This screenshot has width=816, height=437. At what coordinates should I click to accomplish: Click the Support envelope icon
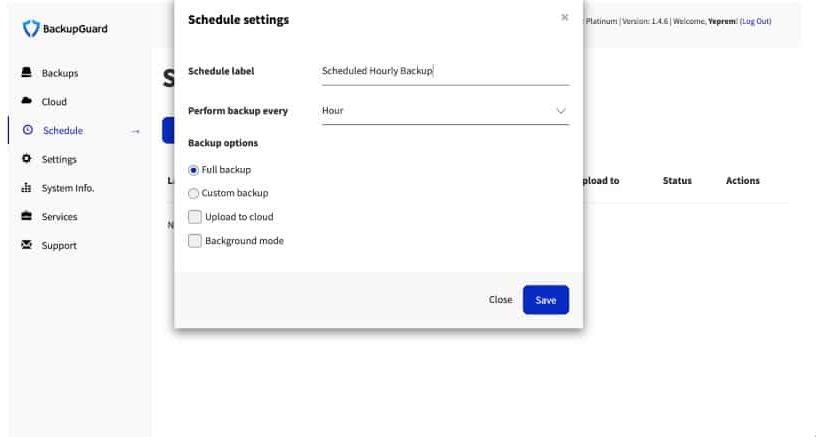pos(27,245)
